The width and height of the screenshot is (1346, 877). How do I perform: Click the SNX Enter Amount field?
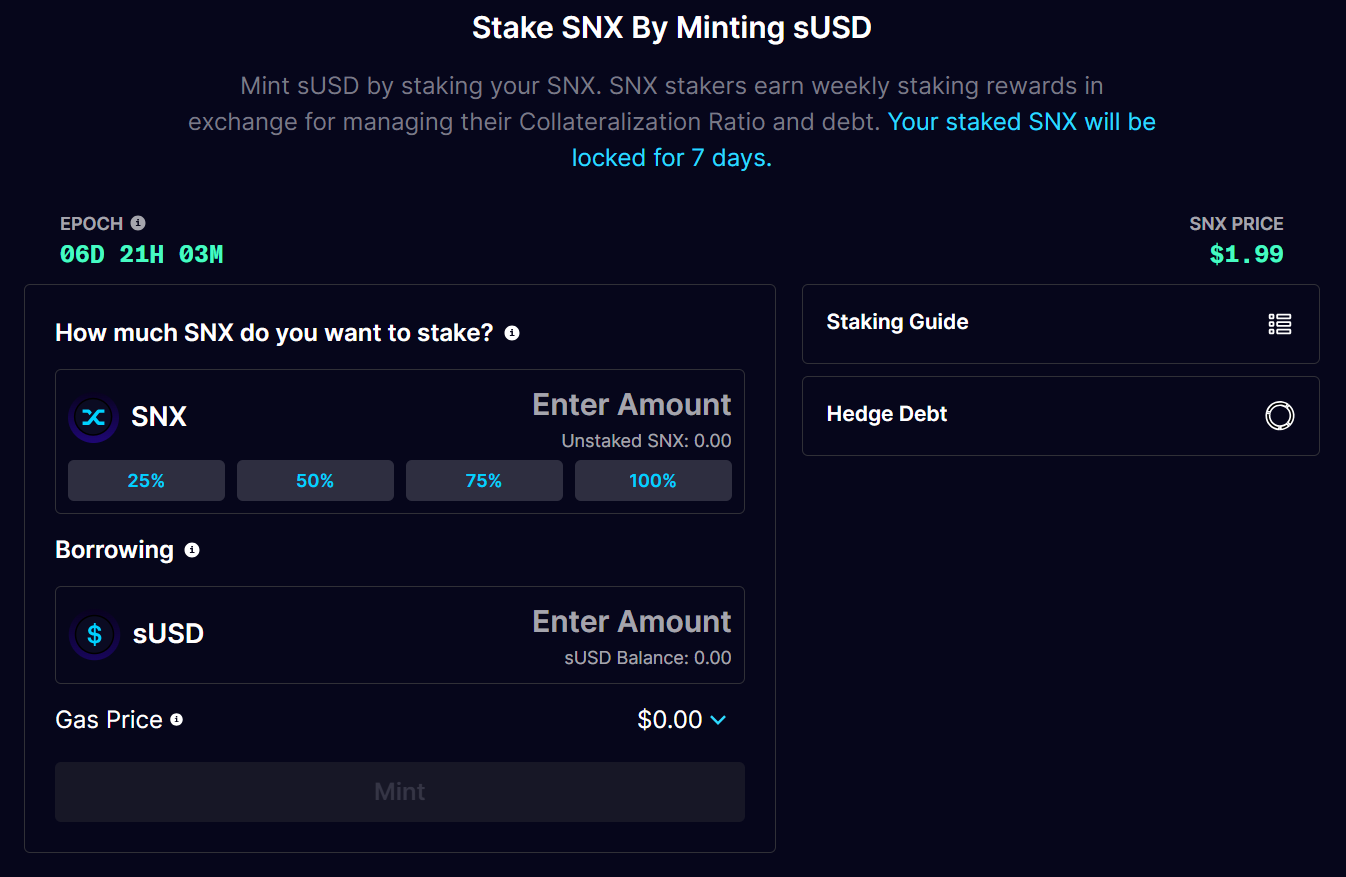point(631,405)
